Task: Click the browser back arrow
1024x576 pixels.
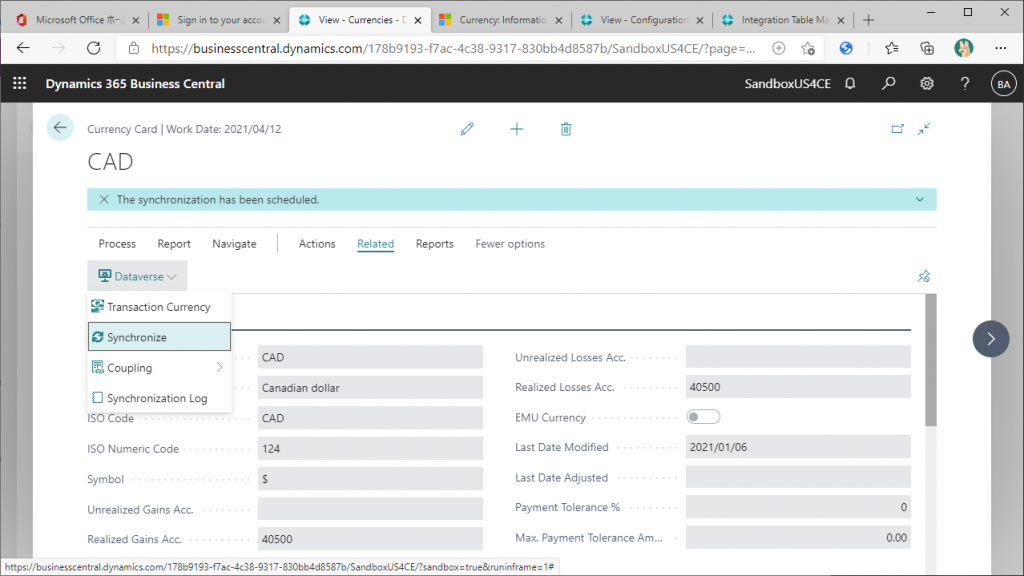Action: pyautogui.click(x=24, y=48)
